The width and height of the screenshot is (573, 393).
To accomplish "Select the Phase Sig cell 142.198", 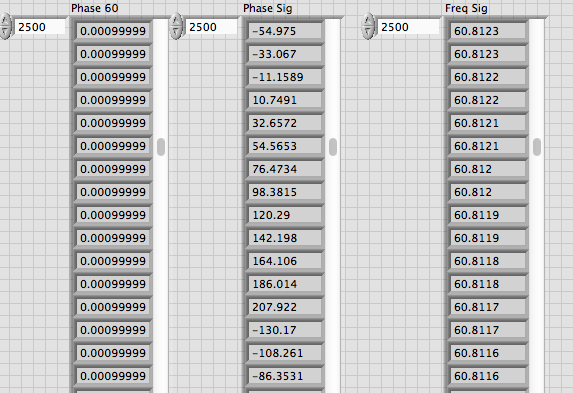I will [x=285, y=238].
